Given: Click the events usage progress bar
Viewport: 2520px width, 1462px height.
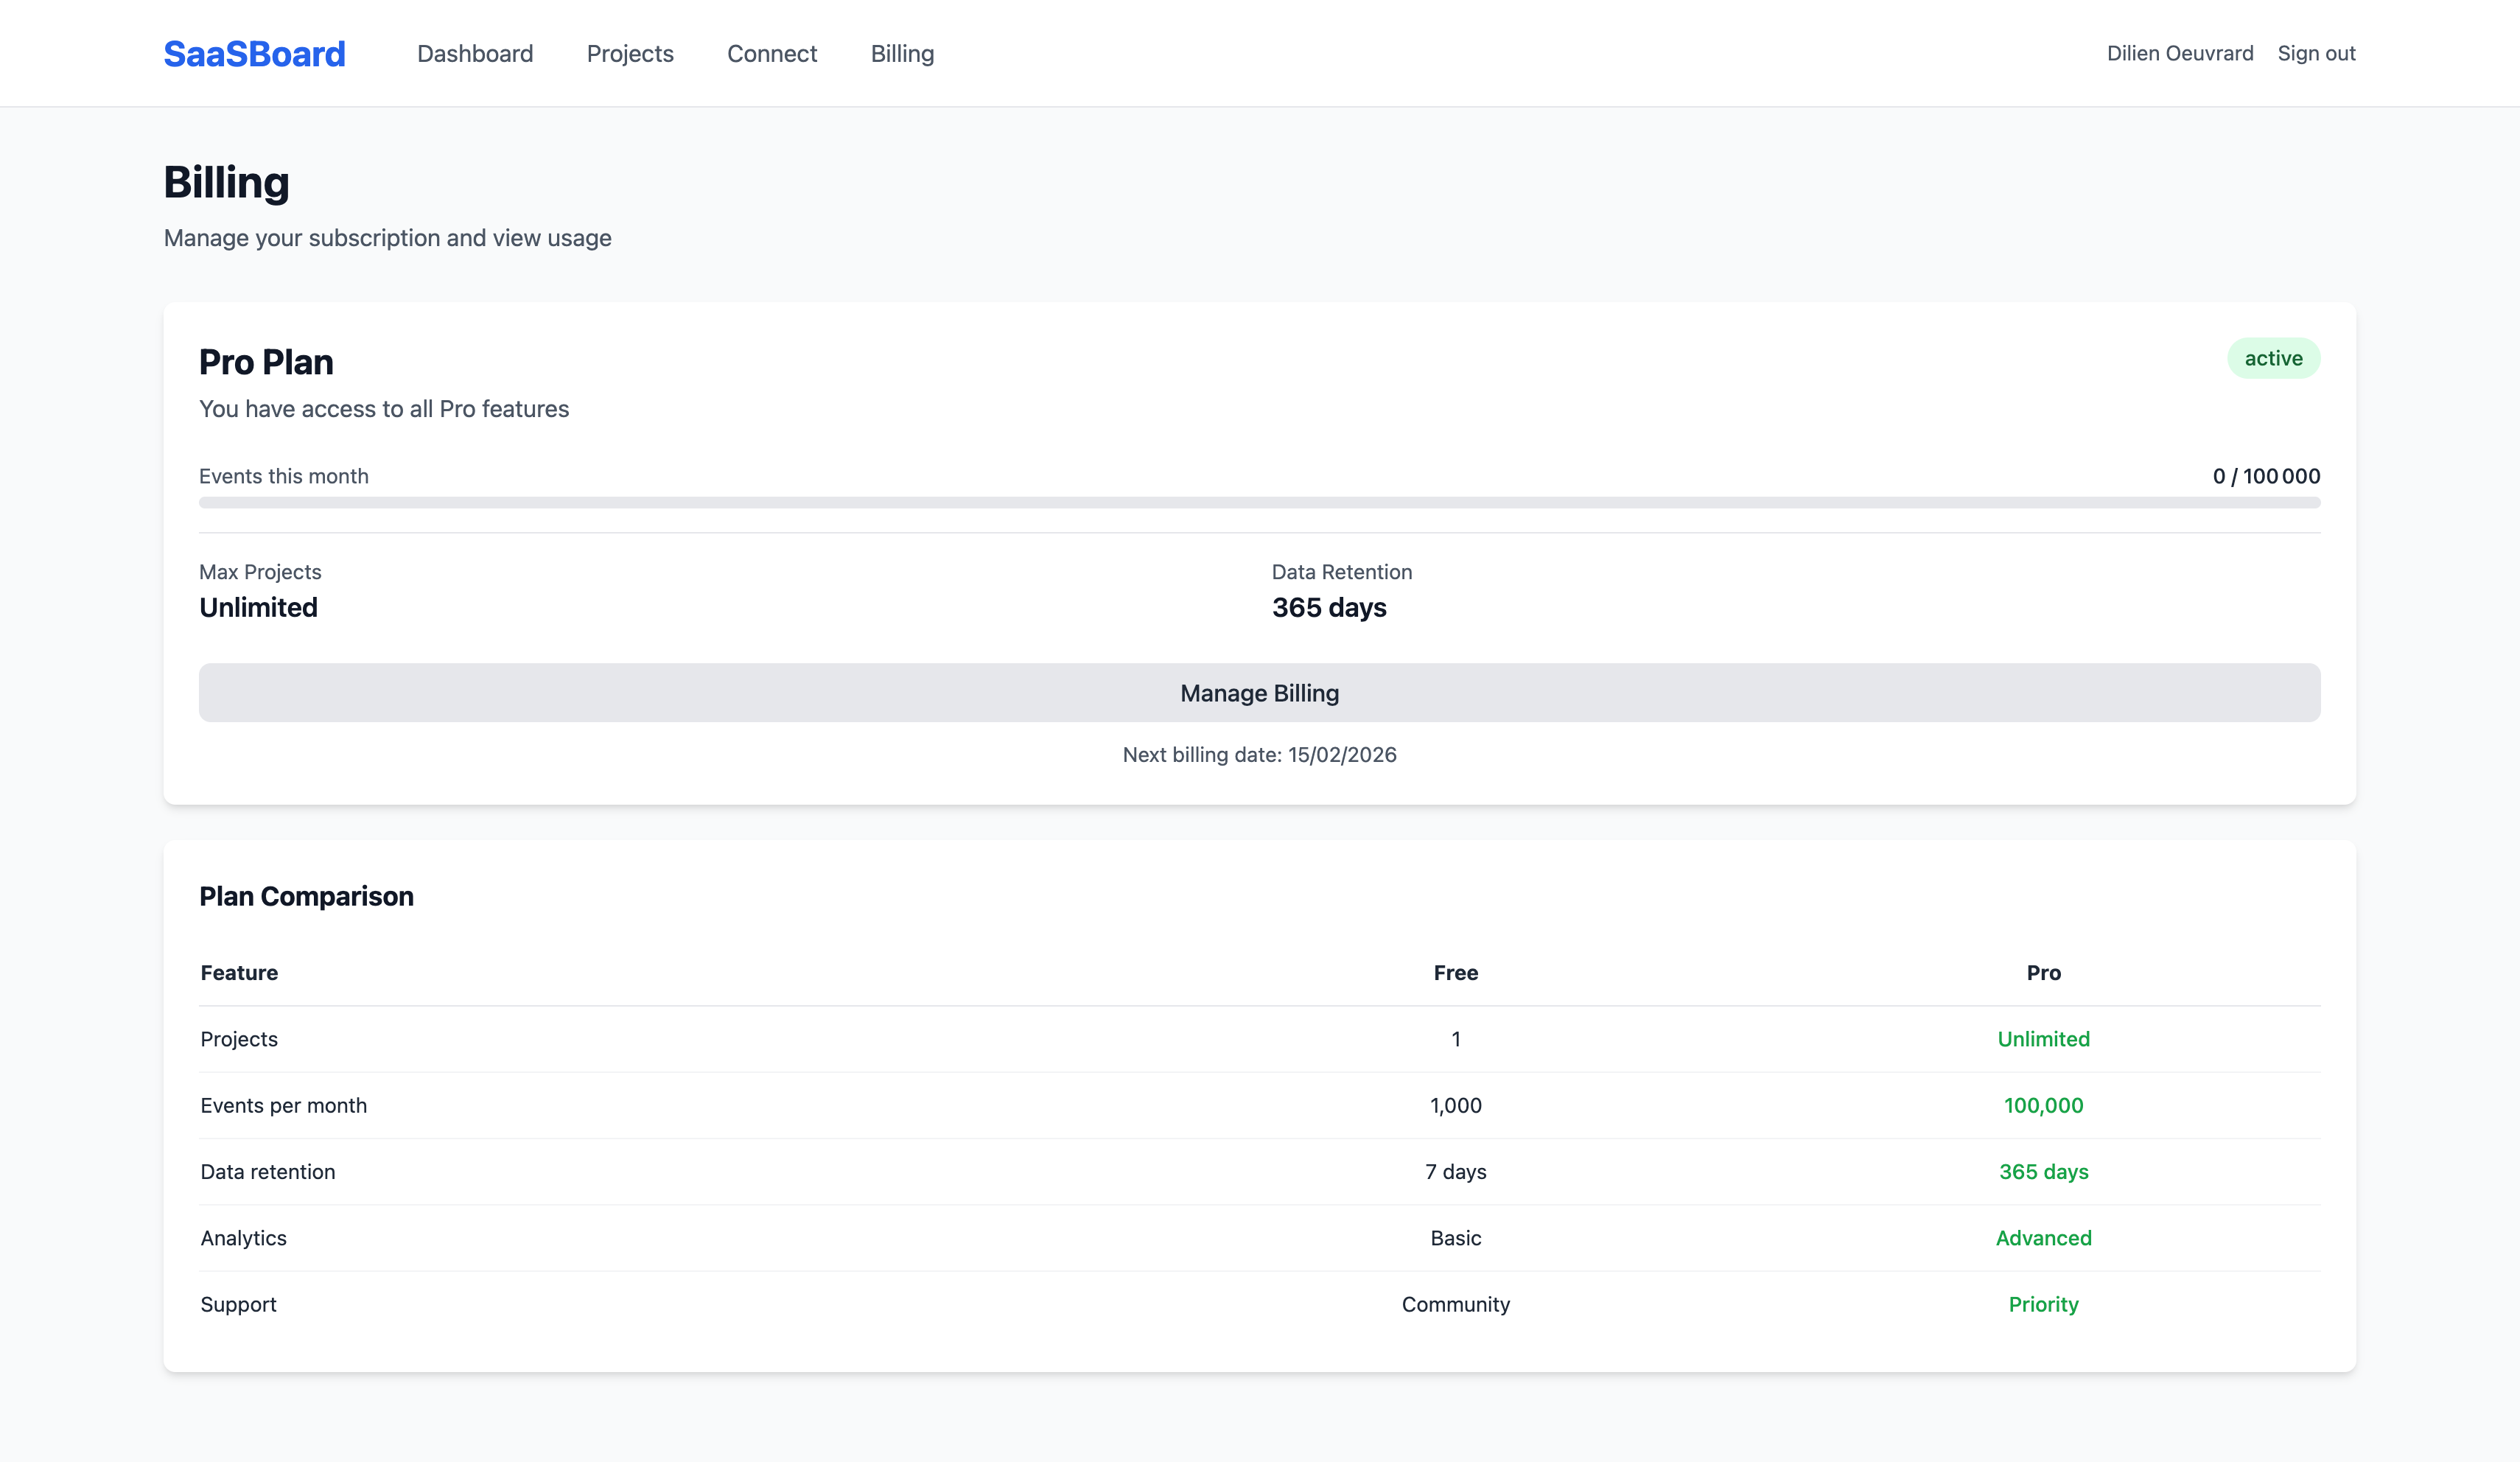Looking at the screenshot, I should click(1259, 505).
